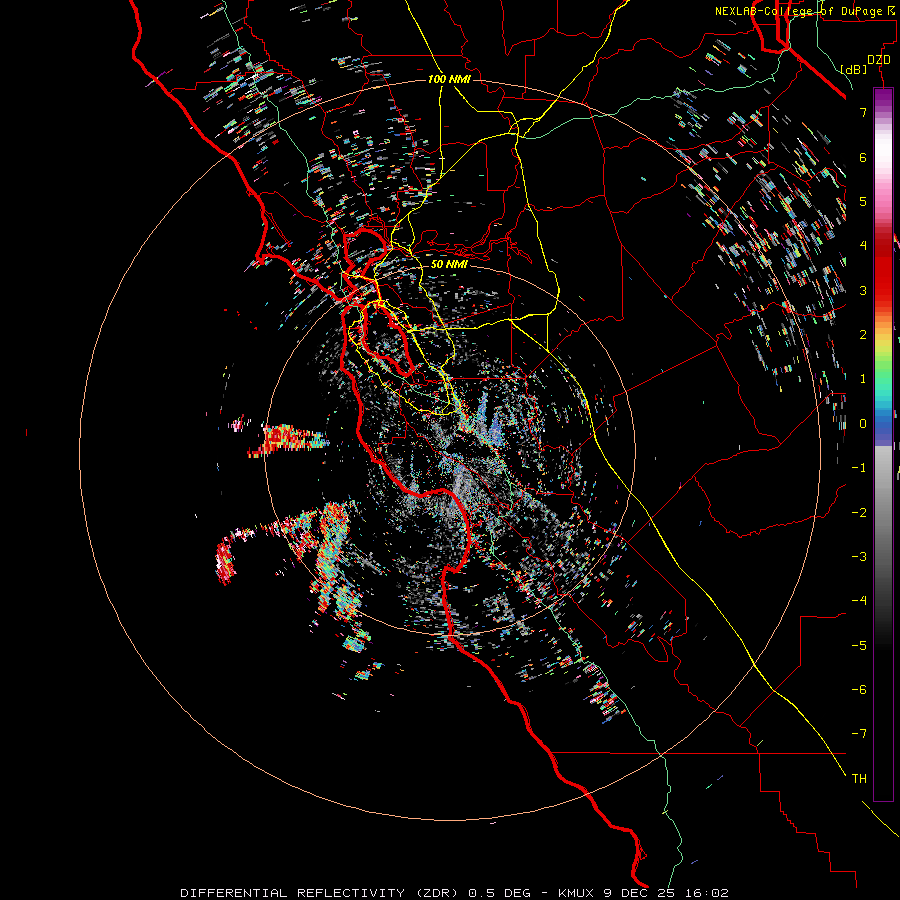The height and width of the screenshot is (900, 900).
Task: Click the ZDR color scale bar
Action: pyautogui.click(x=883, y=444)
